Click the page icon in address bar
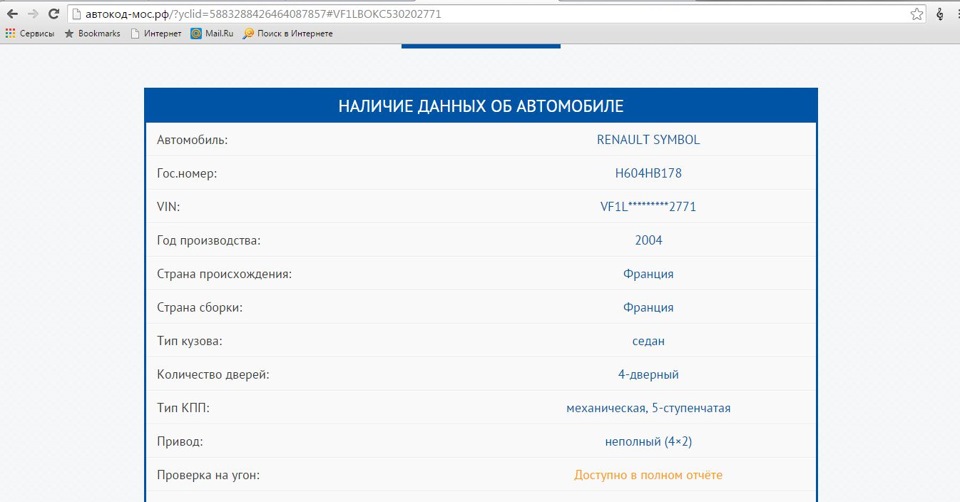Screen dimensions: 960x502 coord(77,13)
